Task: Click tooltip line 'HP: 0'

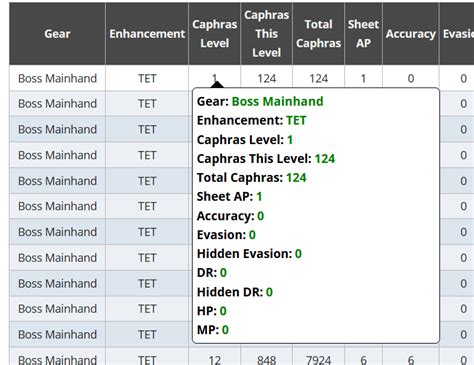Action: click(x=212, y=311)
